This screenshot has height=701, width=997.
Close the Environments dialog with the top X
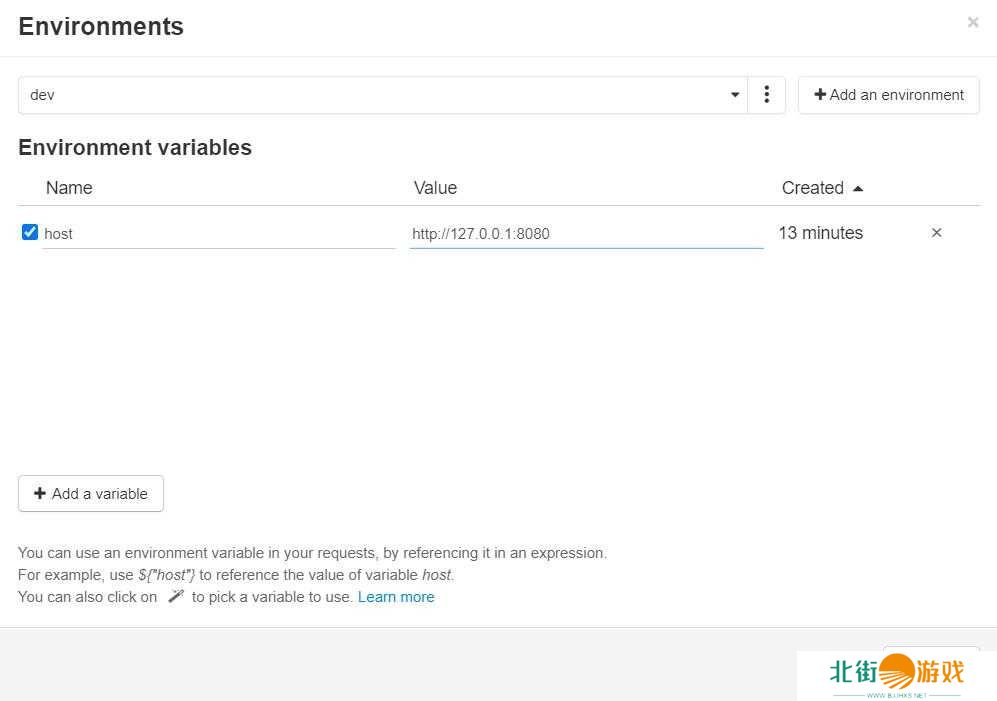tap(972, 22)
